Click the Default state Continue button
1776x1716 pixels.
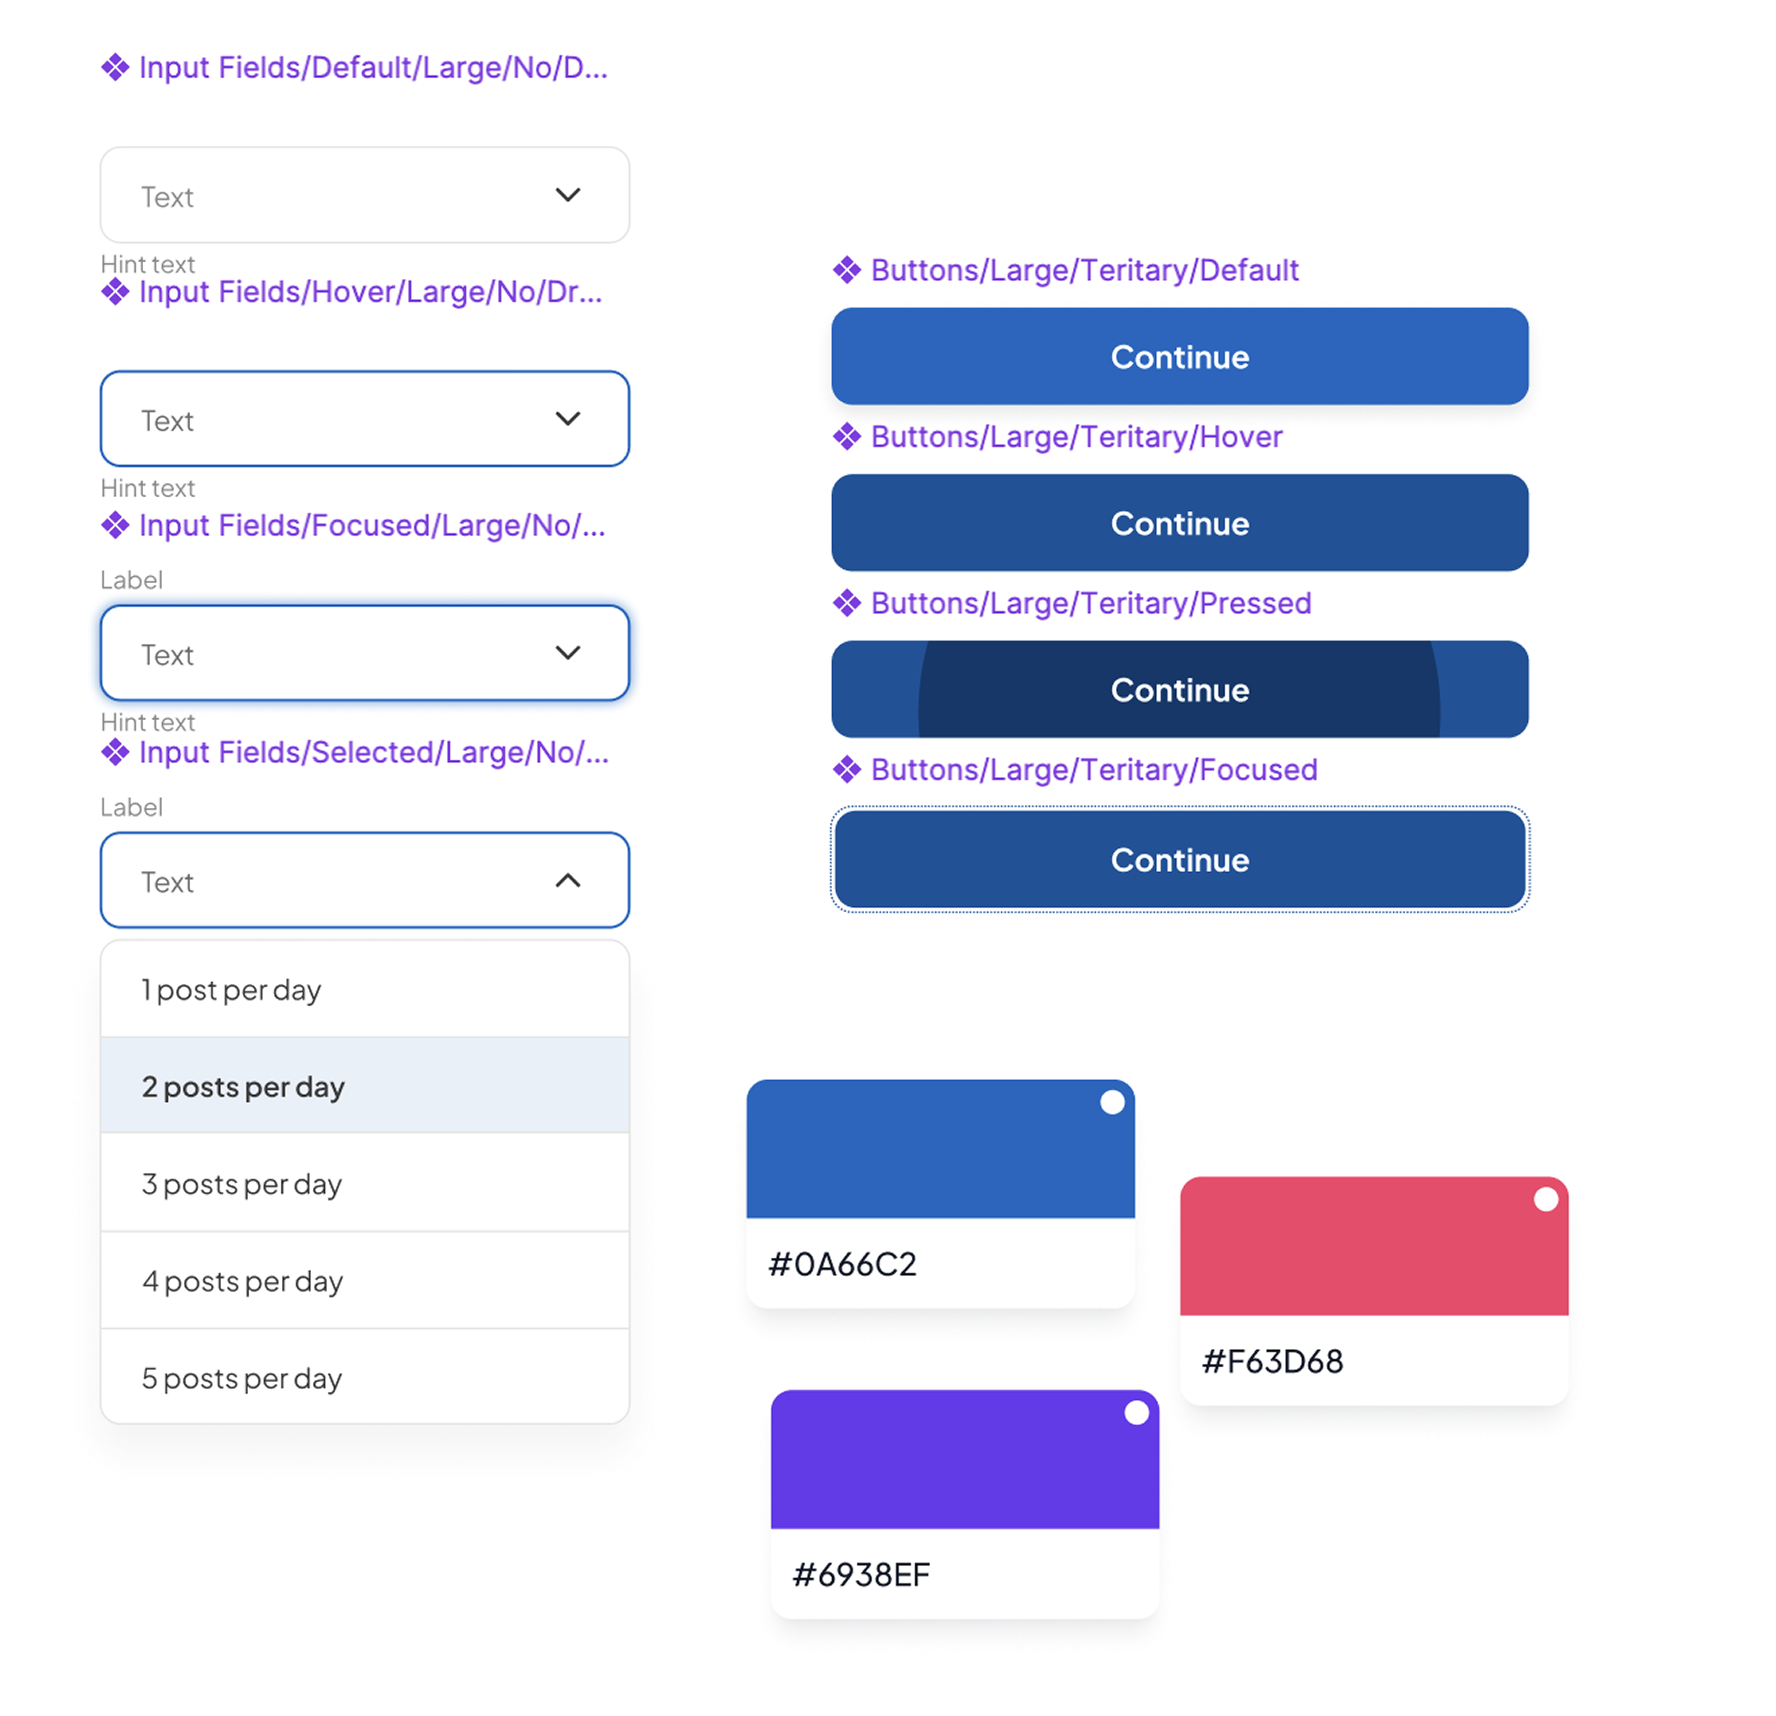[1180, 357]
